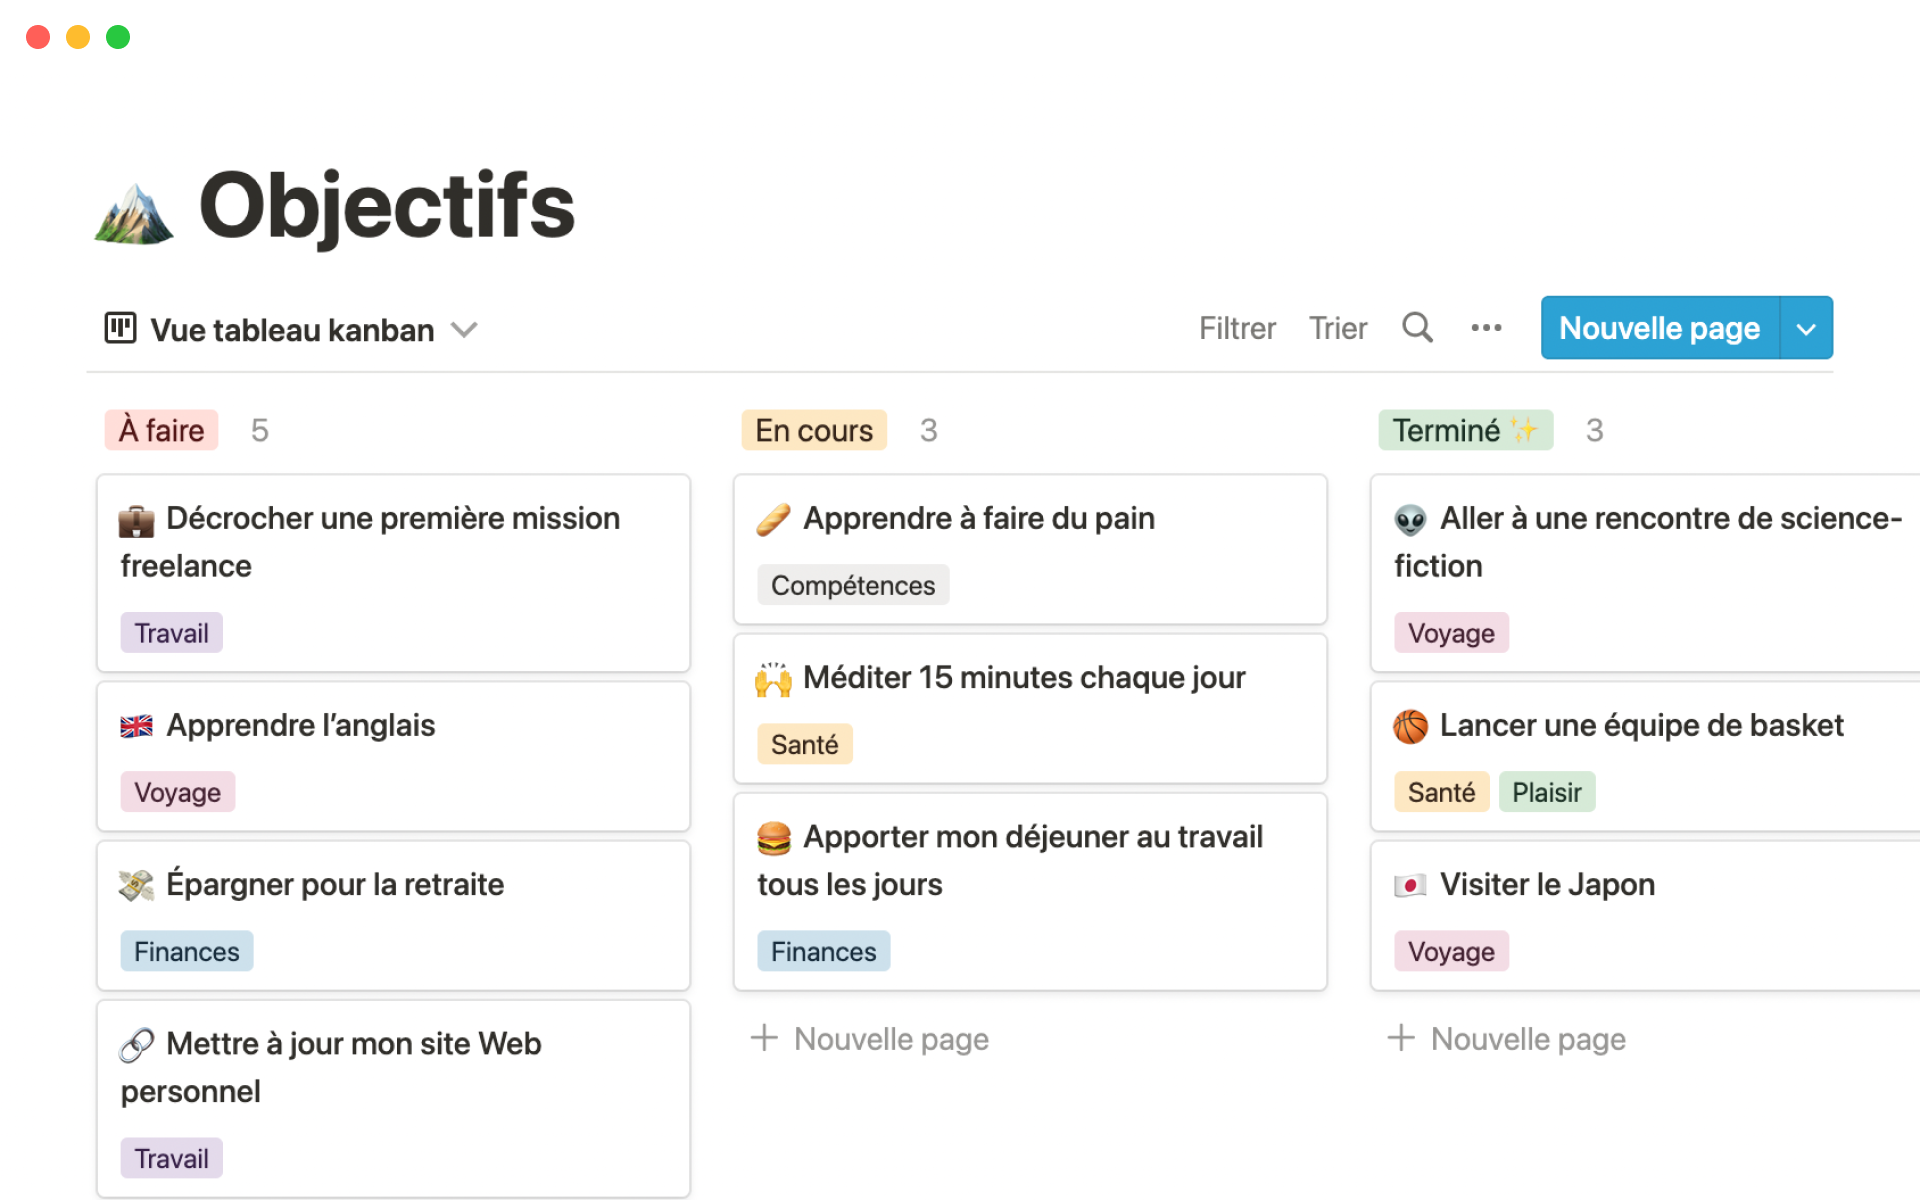Click the kanban board view icon
This screenshot has height=1200, width=1920.
coord(120,328)
